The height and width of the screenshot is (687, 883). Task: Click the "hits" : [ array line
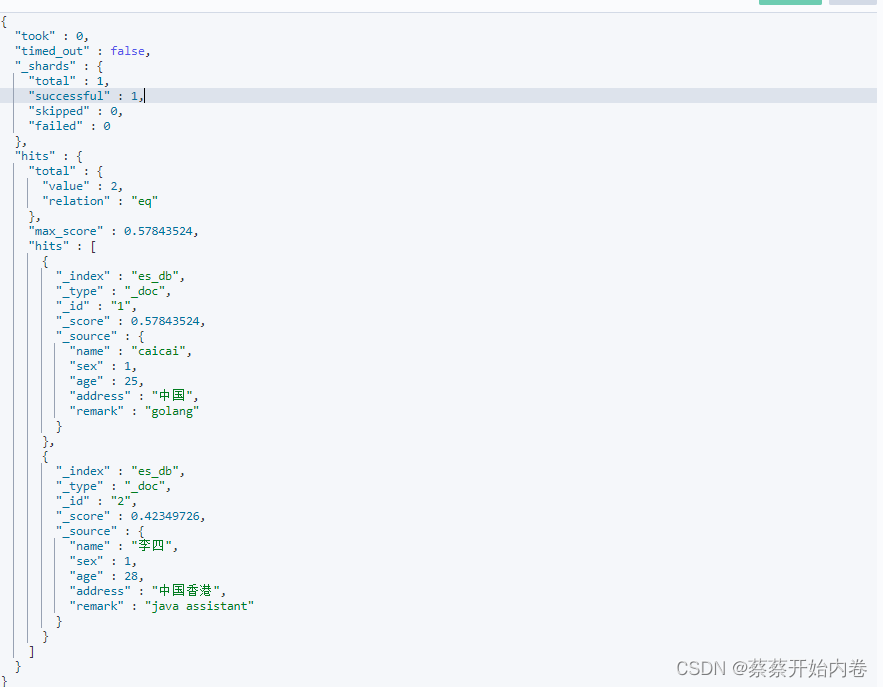[62, 246]
